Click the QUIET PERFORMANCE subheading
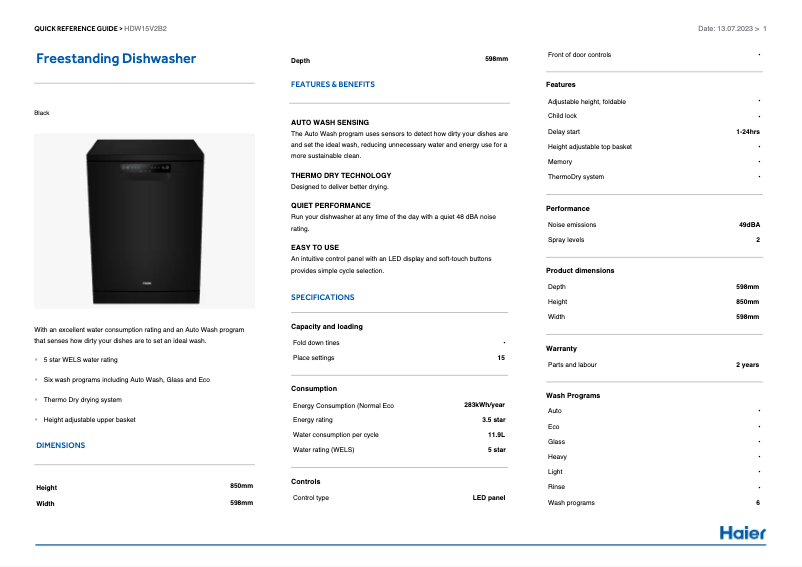The height and width of the screenshot is (567, 802). coord(330,205)
